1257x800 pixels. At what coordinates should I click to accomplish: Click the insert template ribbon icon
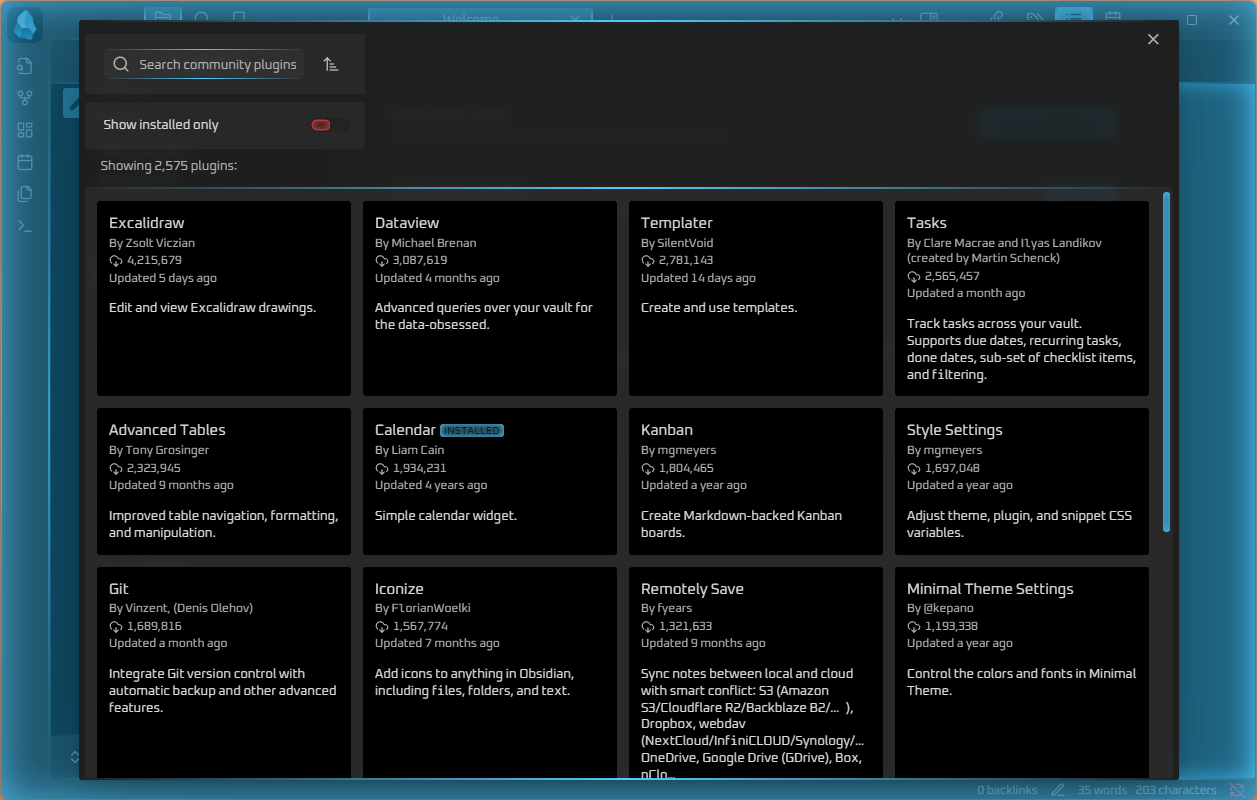tap(25, 194)
